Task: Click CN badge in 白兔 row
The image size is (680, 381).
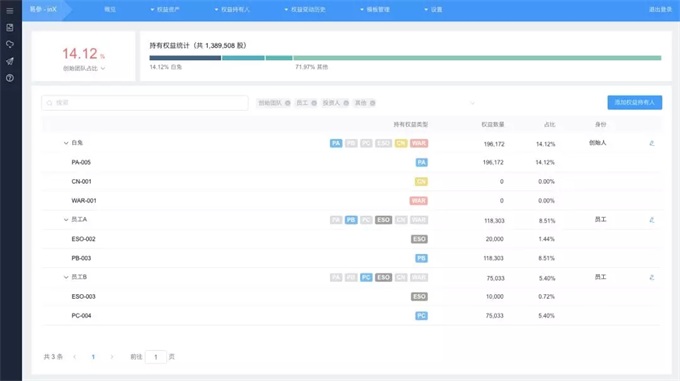Action: point(401,143)
